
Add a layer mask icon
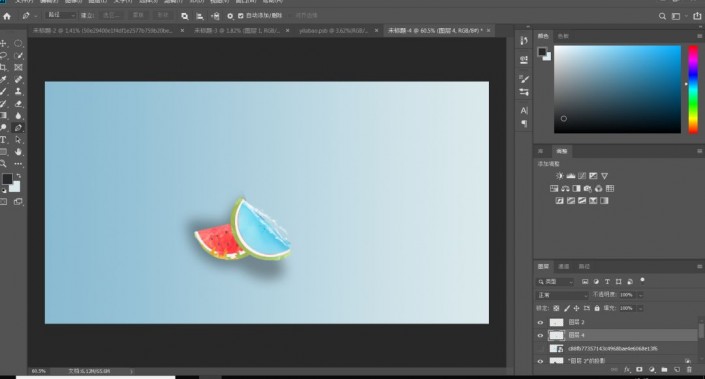(x=639, y=370)
